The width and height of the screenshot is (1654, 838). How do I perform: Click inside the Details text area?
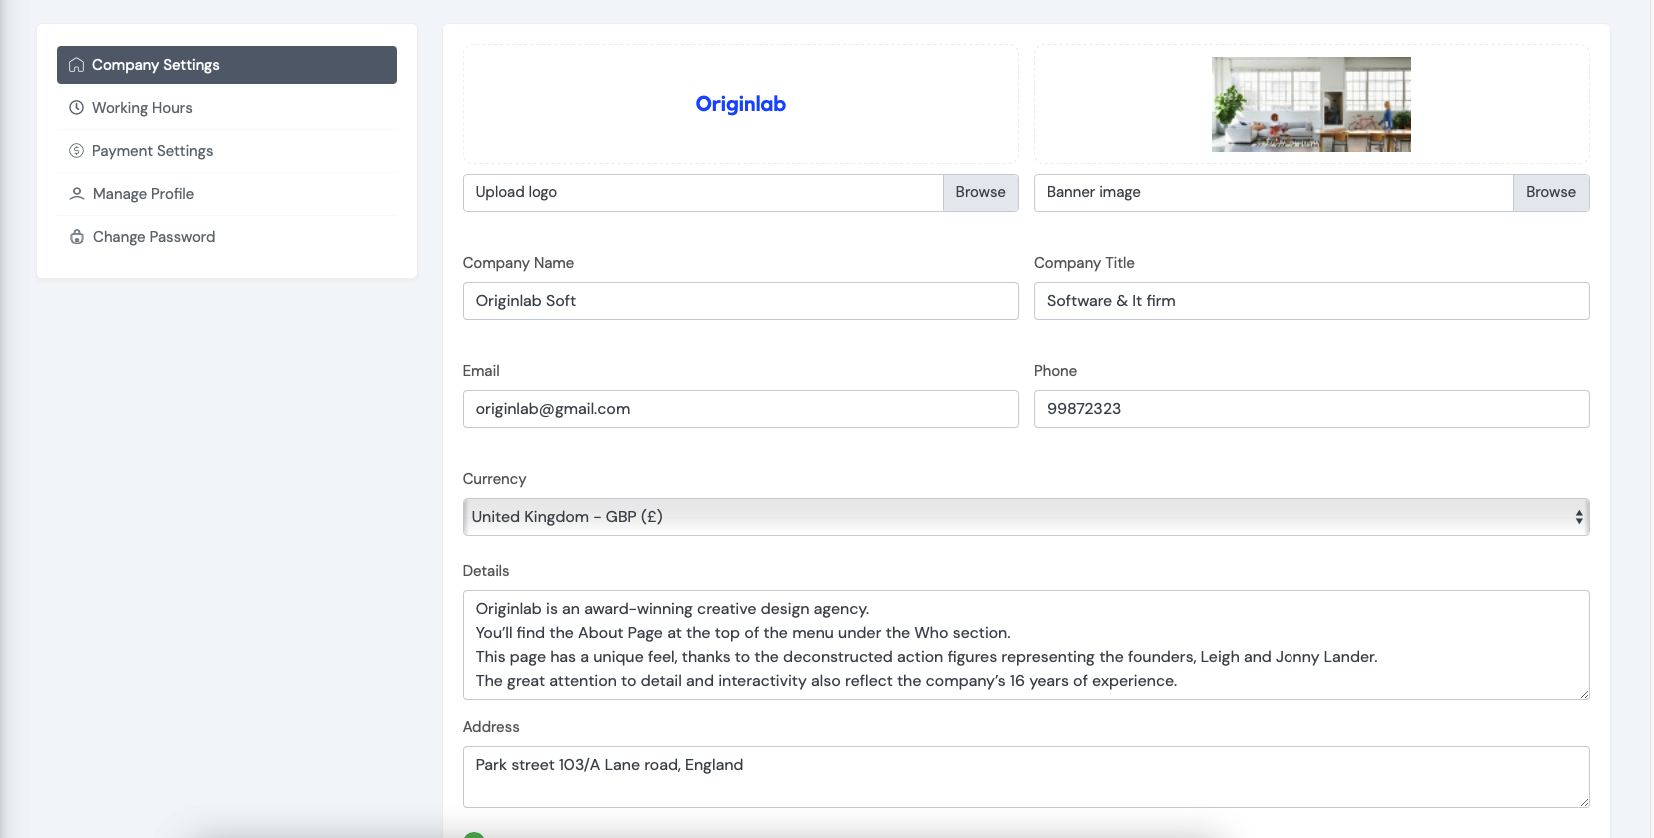pos(1026,645)
